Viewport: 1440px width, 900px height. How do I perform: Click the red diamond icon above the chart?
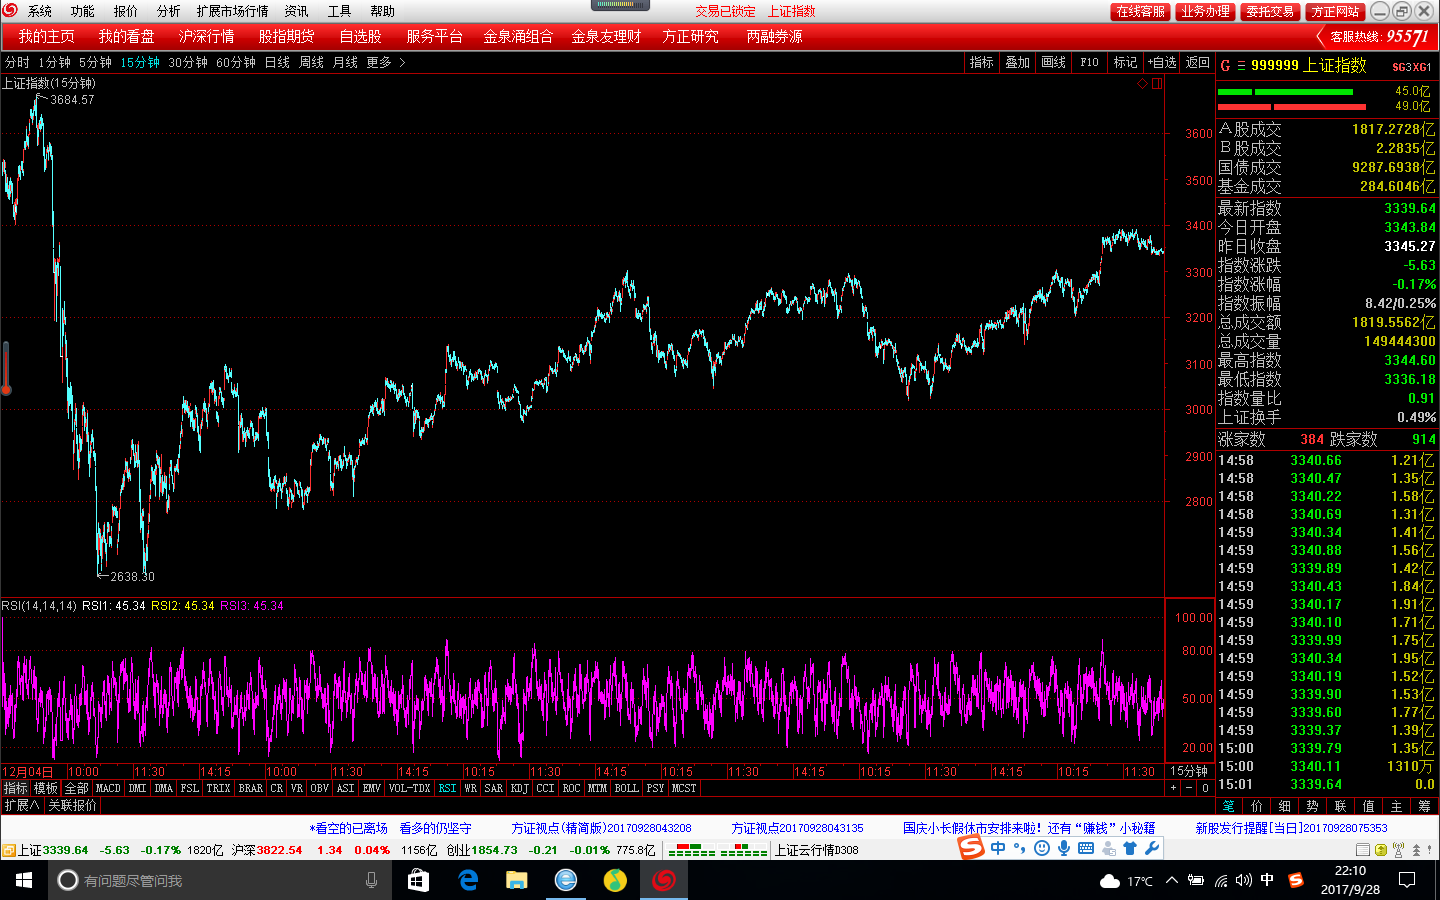coord(1143,84)
